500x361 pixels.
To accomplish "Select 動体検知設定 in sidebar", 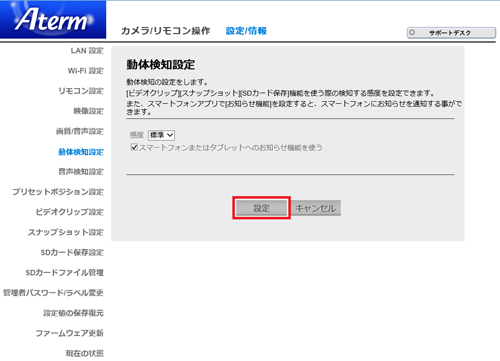I will (x=81, y=152).
